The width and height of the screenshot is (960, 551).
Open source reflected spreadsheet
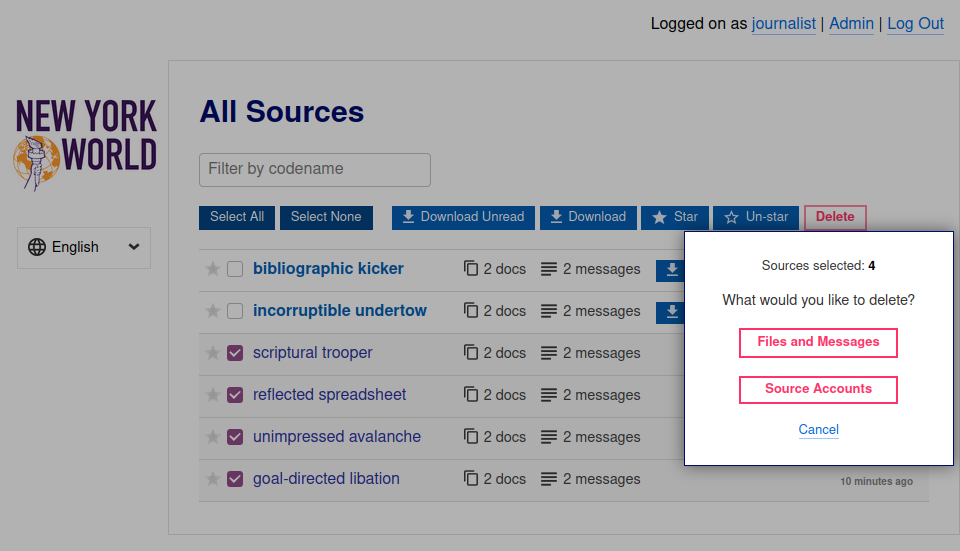point(329,395)
